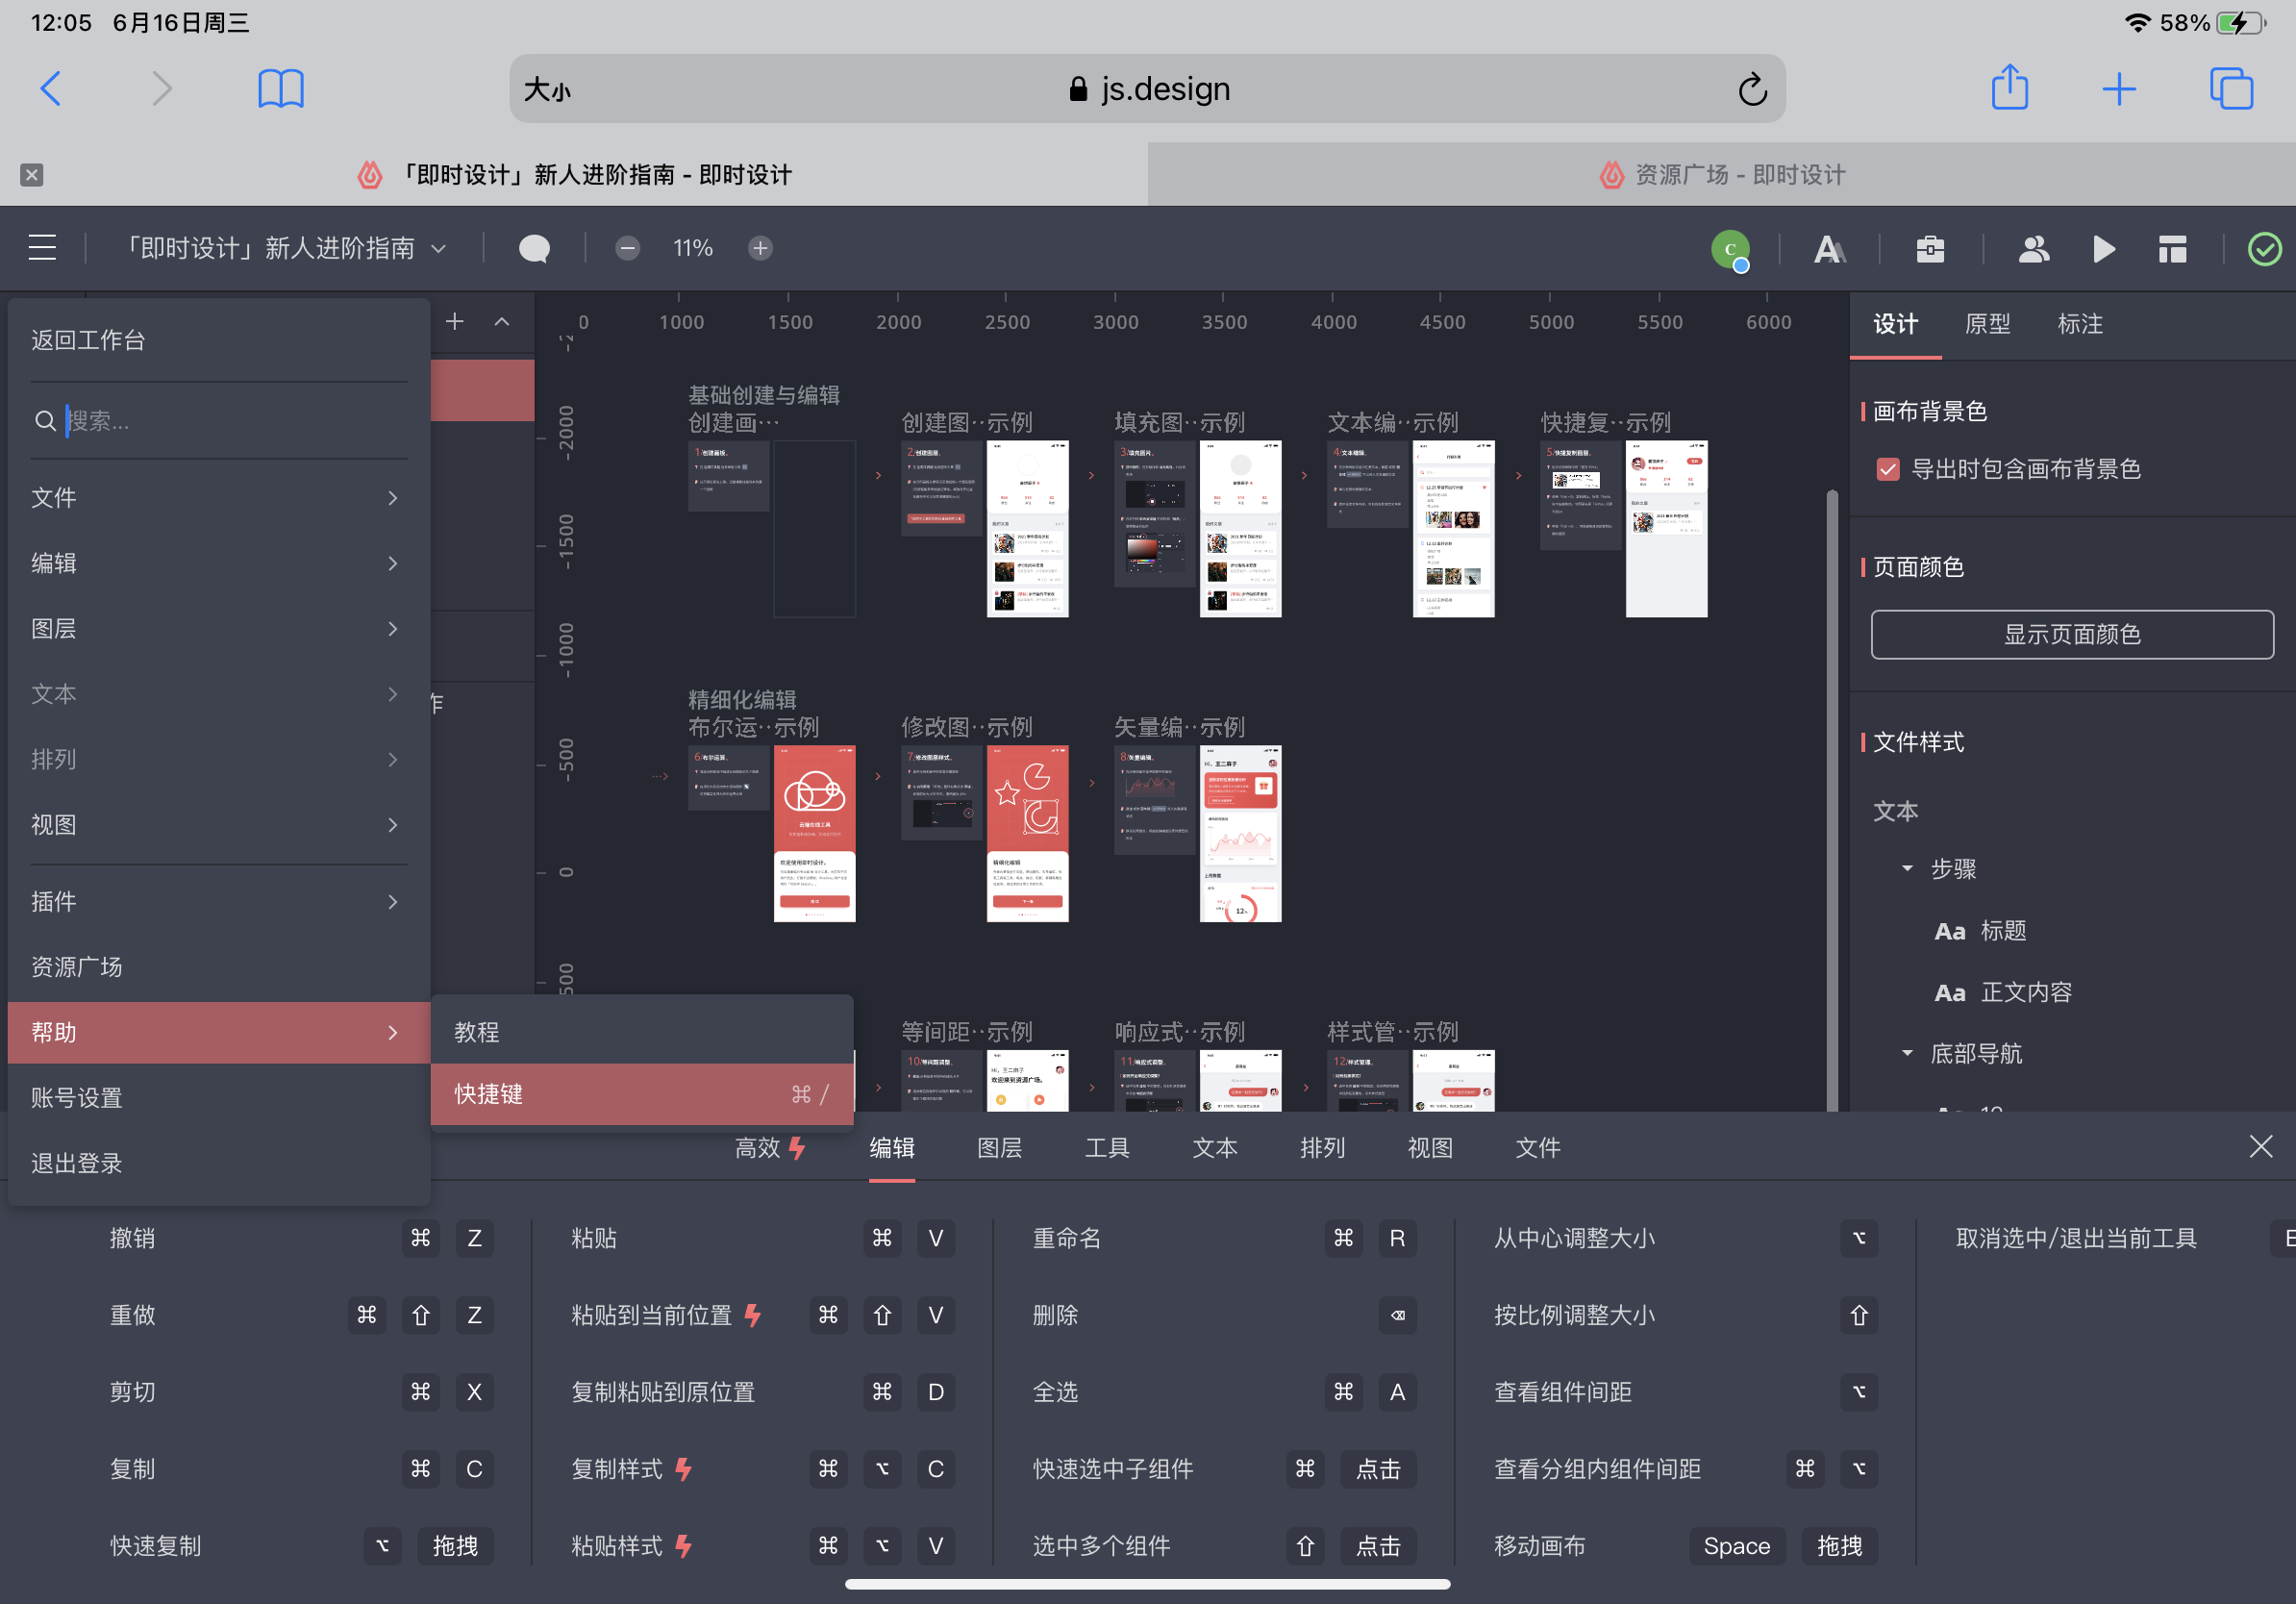The height and width of the screenshot is (1604, 2296).
Task: Open 教程 from help submenu
Action: (x=642, y=1033)
